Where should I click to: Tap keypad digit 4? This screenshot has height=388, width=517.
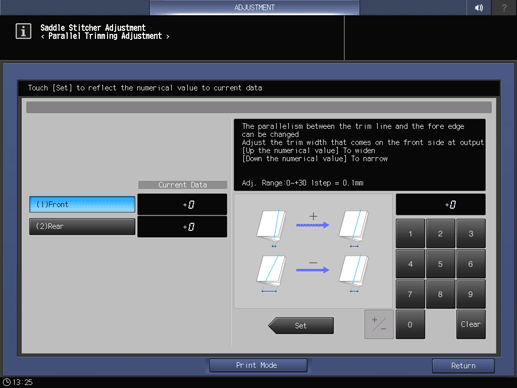pos(410,264)
